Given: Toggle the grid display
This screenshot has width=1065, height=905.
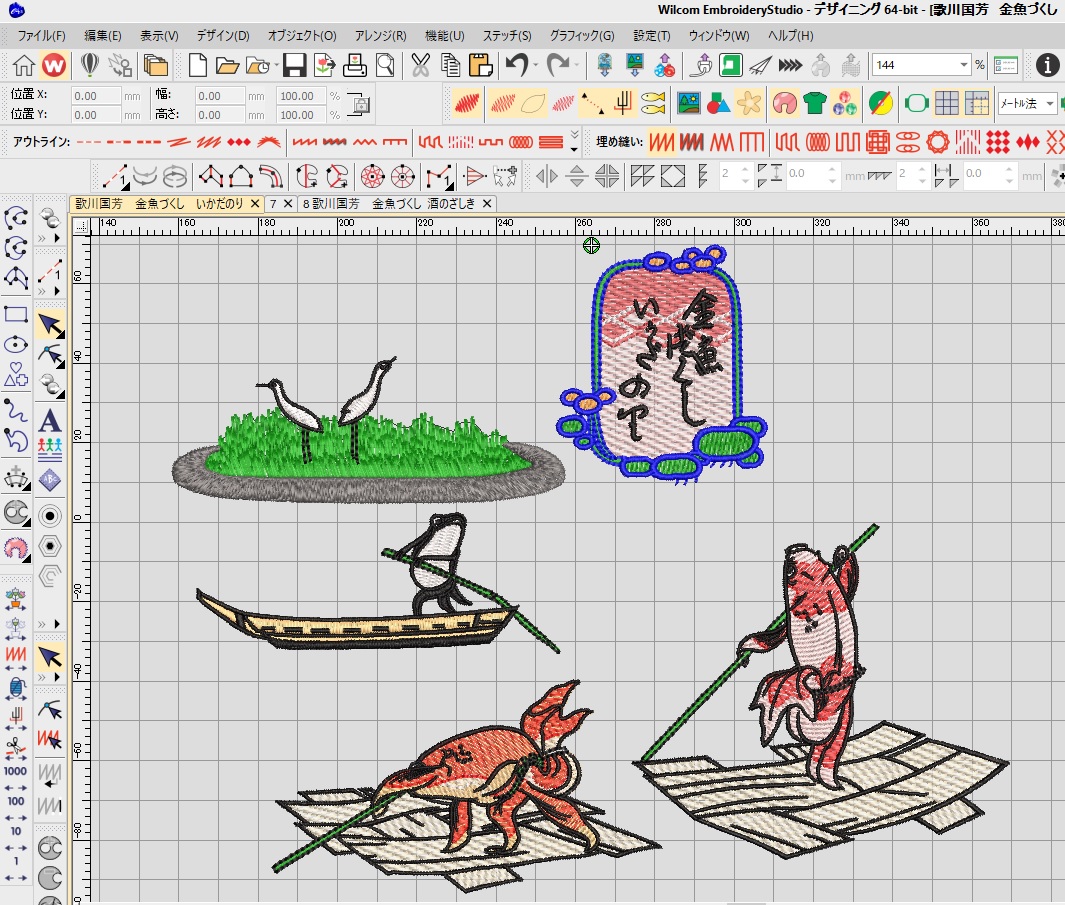Looking at the screenshot, I should coord(947,104).
